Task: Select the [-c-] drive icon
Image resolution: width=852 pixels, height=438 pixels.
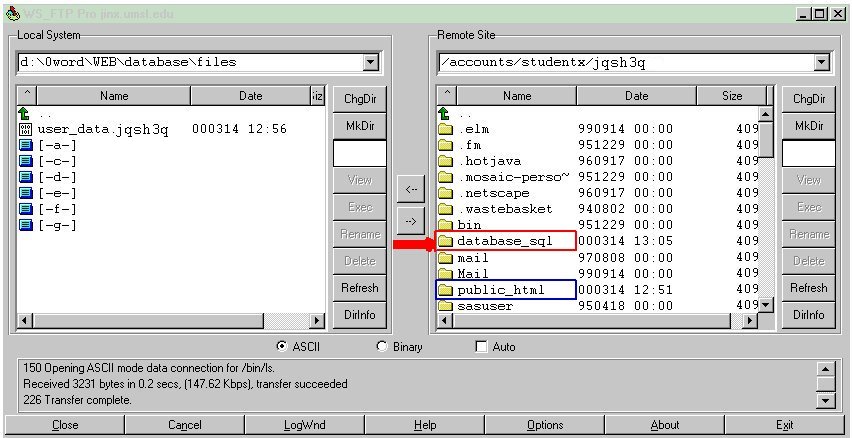Action: [x=25, y=161]
